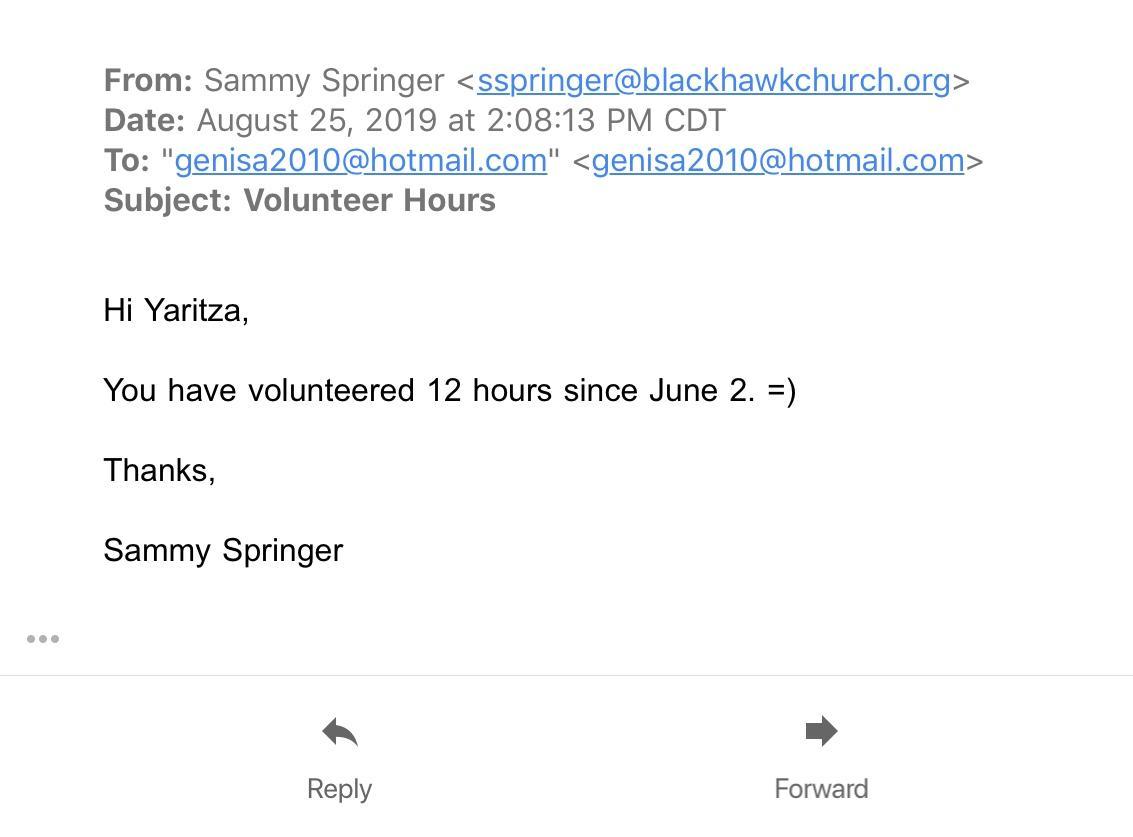Click the Volunteer Hours subject text

tap(369, 200)
